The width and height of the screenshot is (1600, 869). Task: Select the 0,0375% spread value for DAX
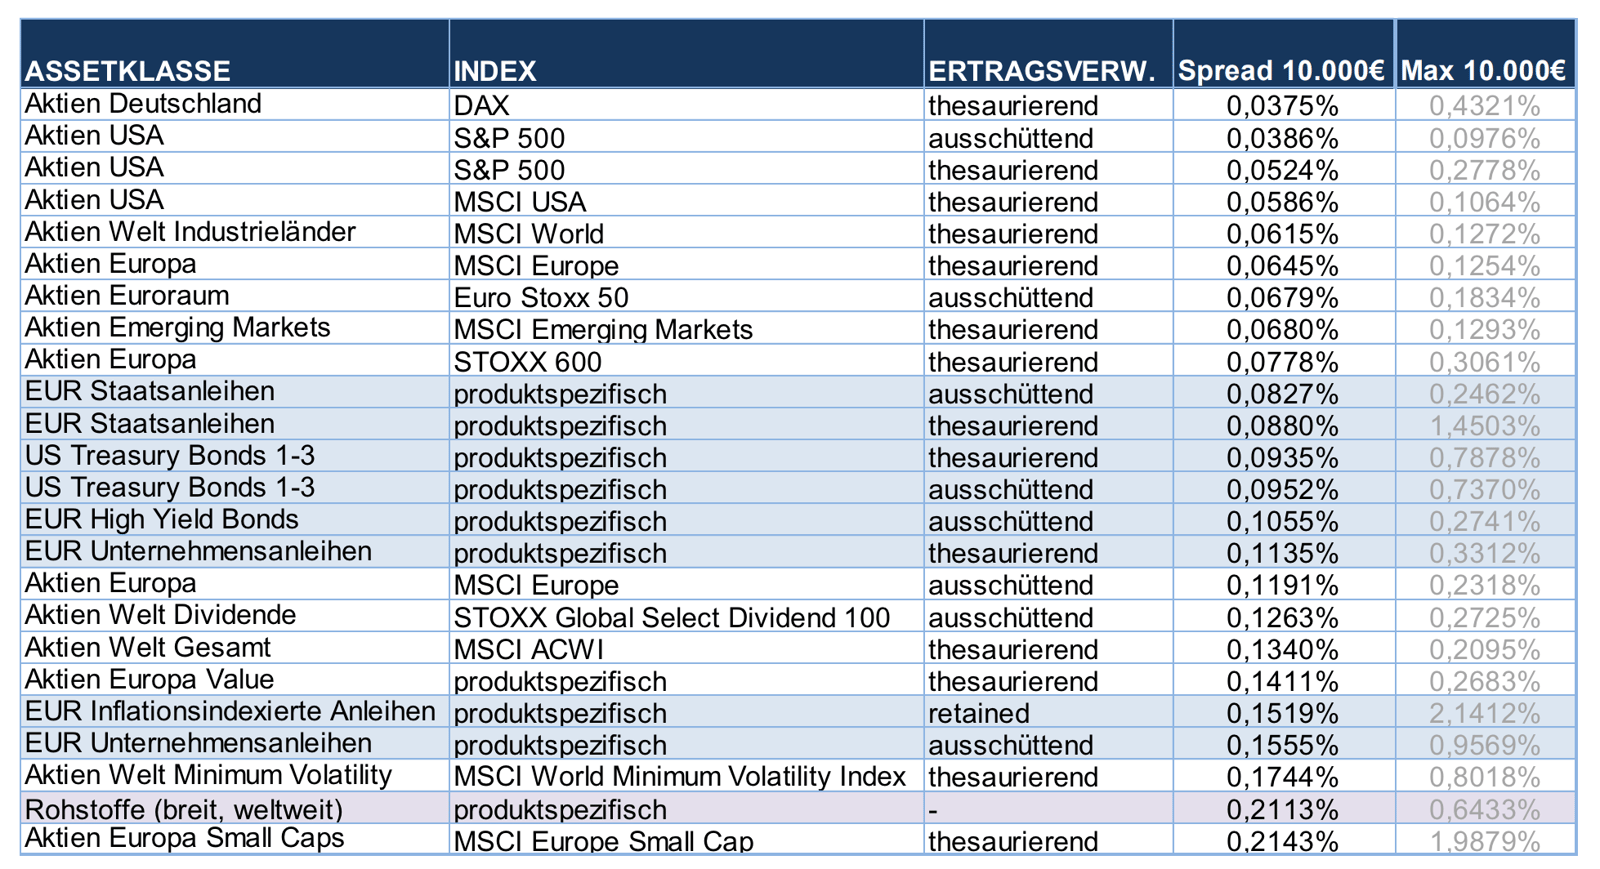1282,106
